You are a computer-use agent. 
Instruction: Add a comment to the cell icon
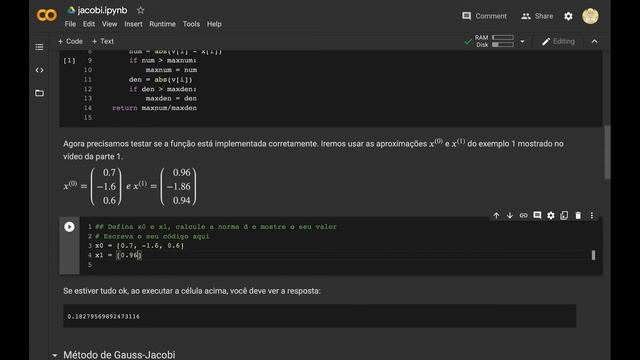(x=537, y=216)
